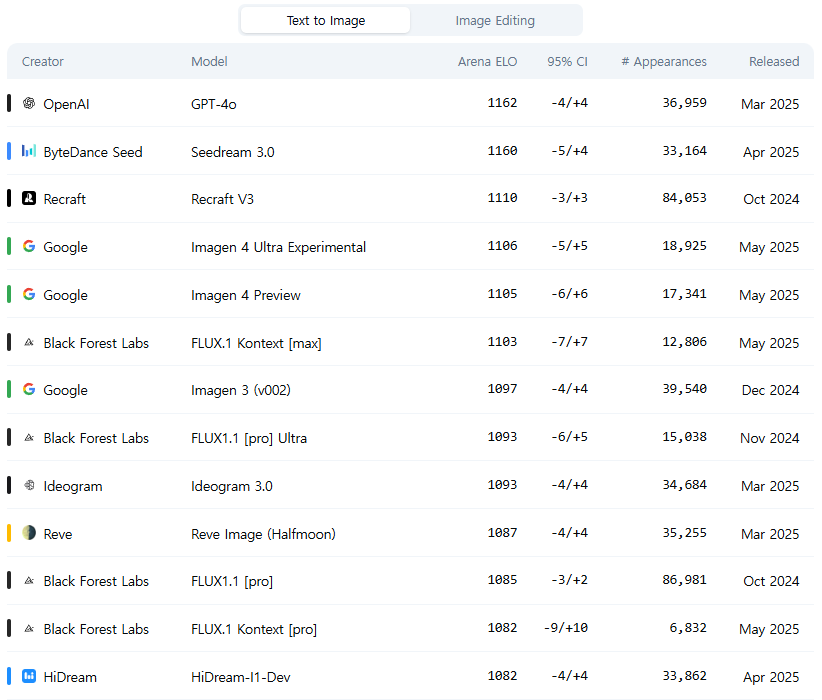Click Seedream 3.0's Apr 2025 release date

[771, 152]
